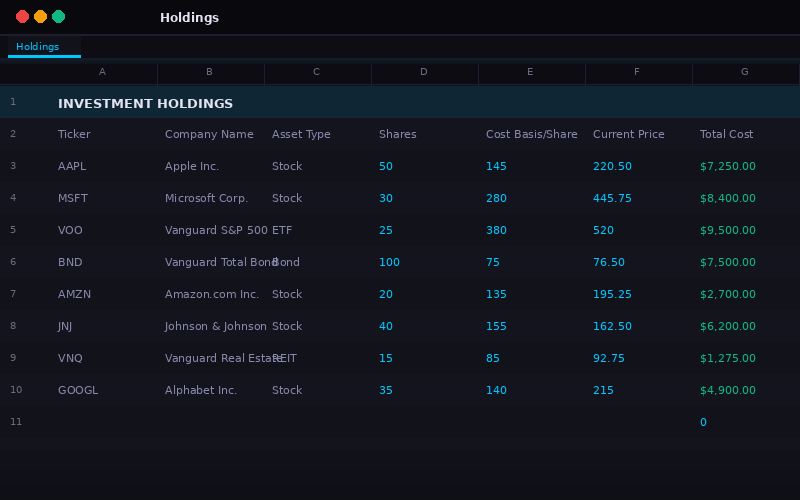Click the INVESTMENT HOLDINGS title cell
Viewport: 800px width, 500px height.
tap(145, 103)
